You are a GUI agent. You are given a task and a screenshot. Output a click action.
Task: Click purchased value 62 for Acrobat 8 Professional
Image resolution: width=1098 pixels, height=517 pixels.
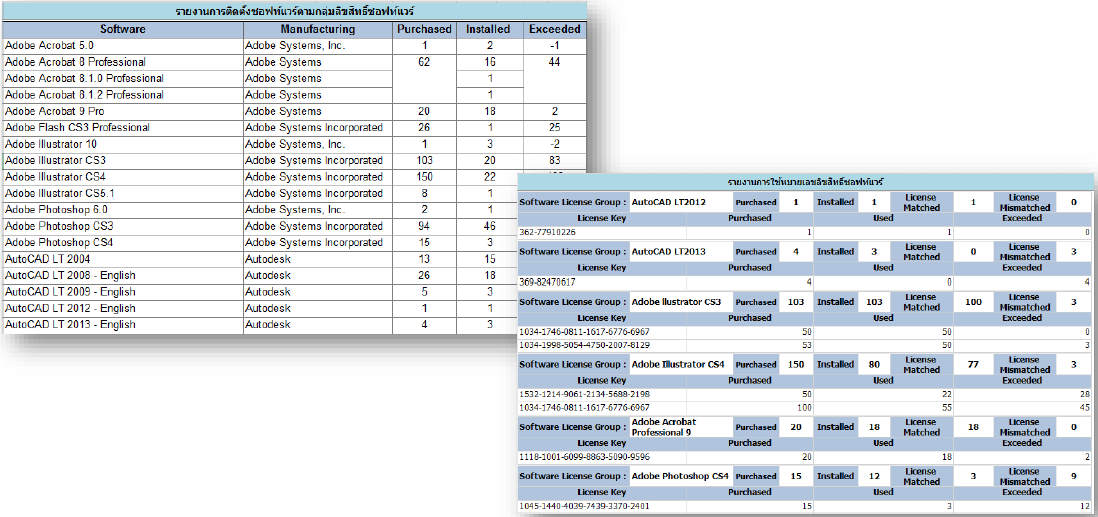point(424,62)
